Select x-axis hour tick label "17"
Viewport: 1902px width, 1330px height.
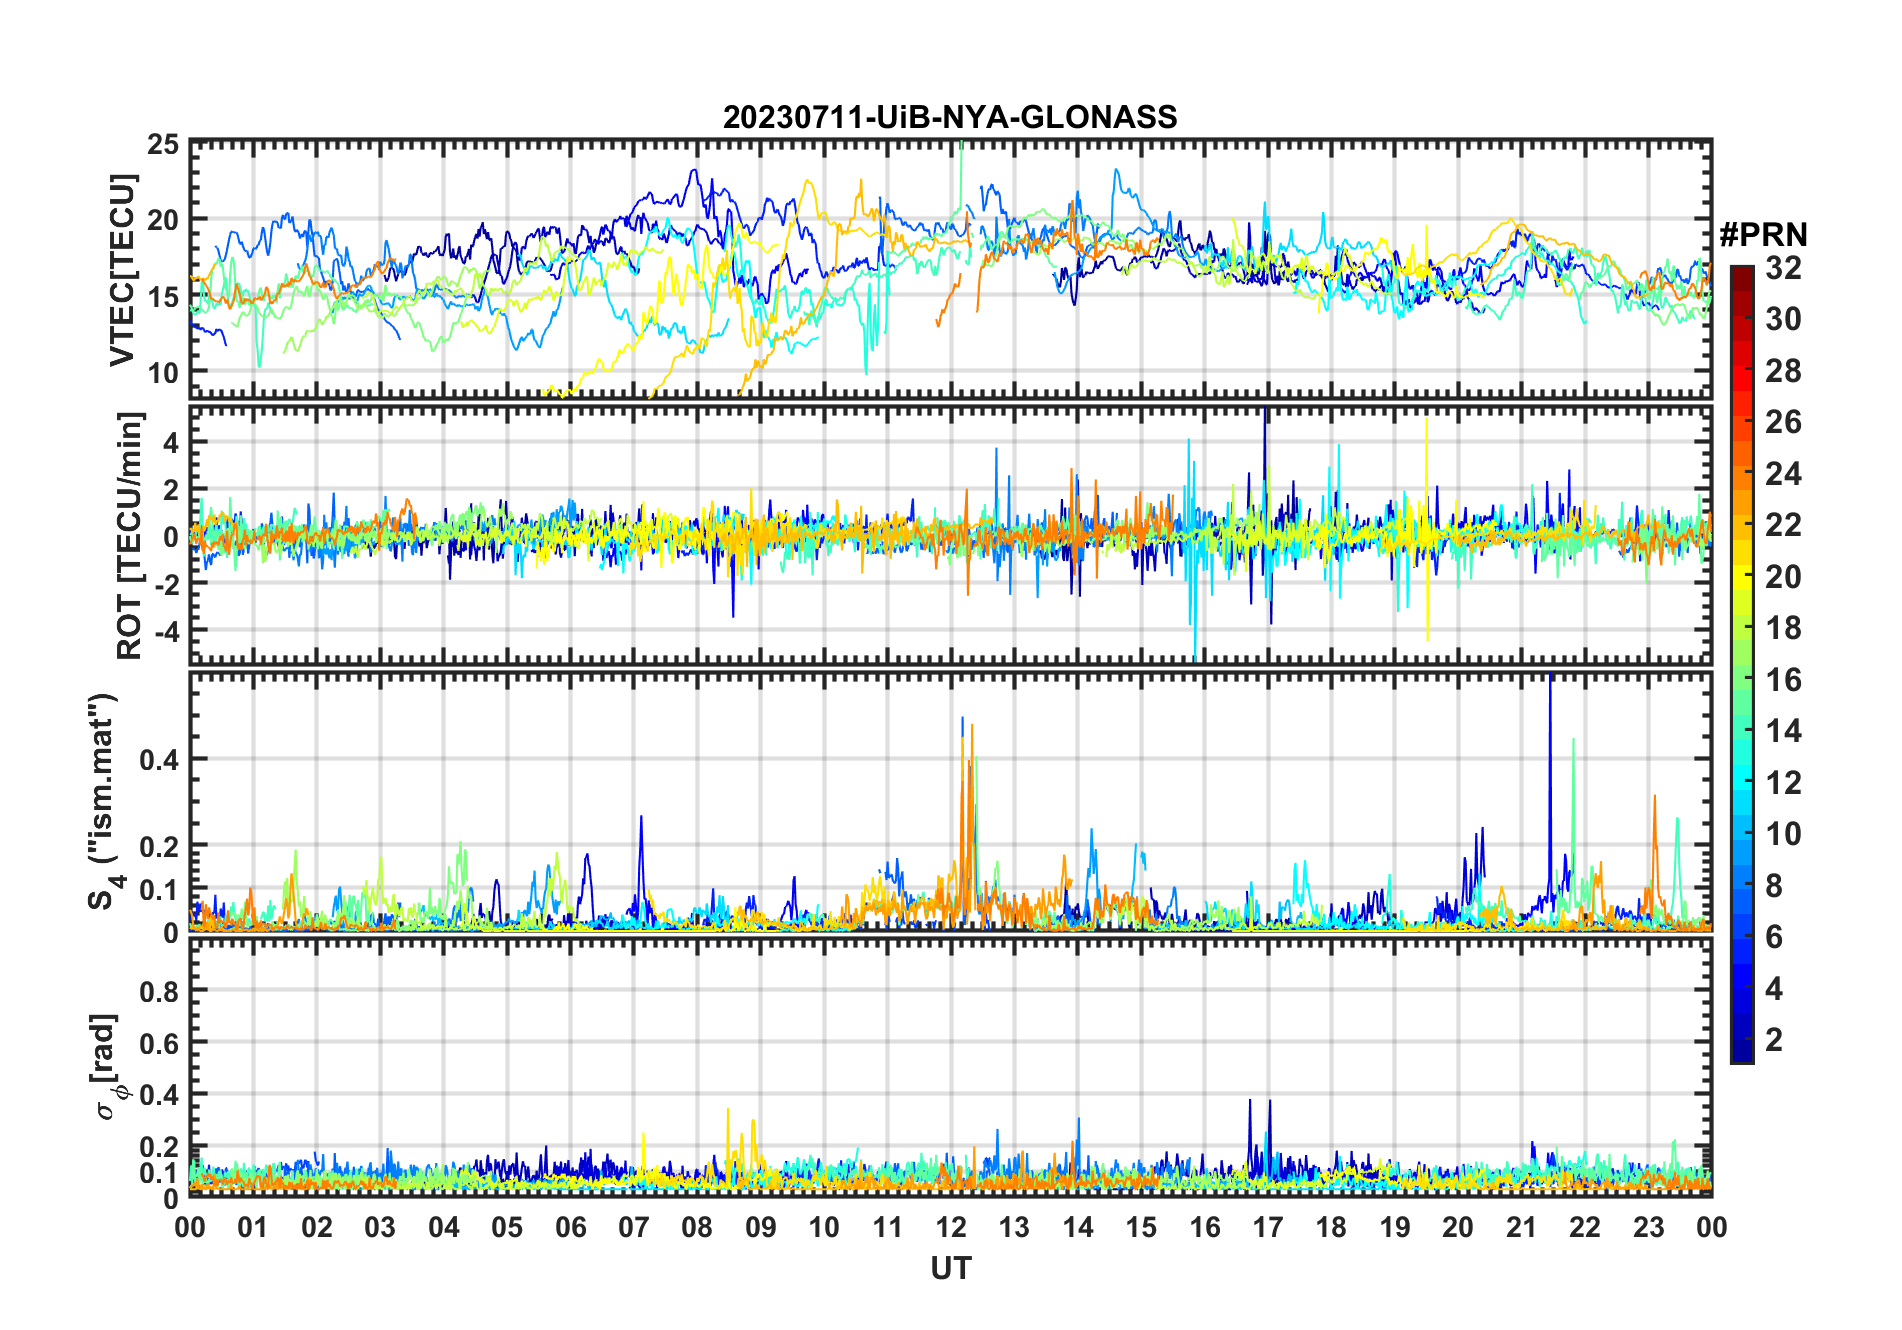tap(1268, 1227)
